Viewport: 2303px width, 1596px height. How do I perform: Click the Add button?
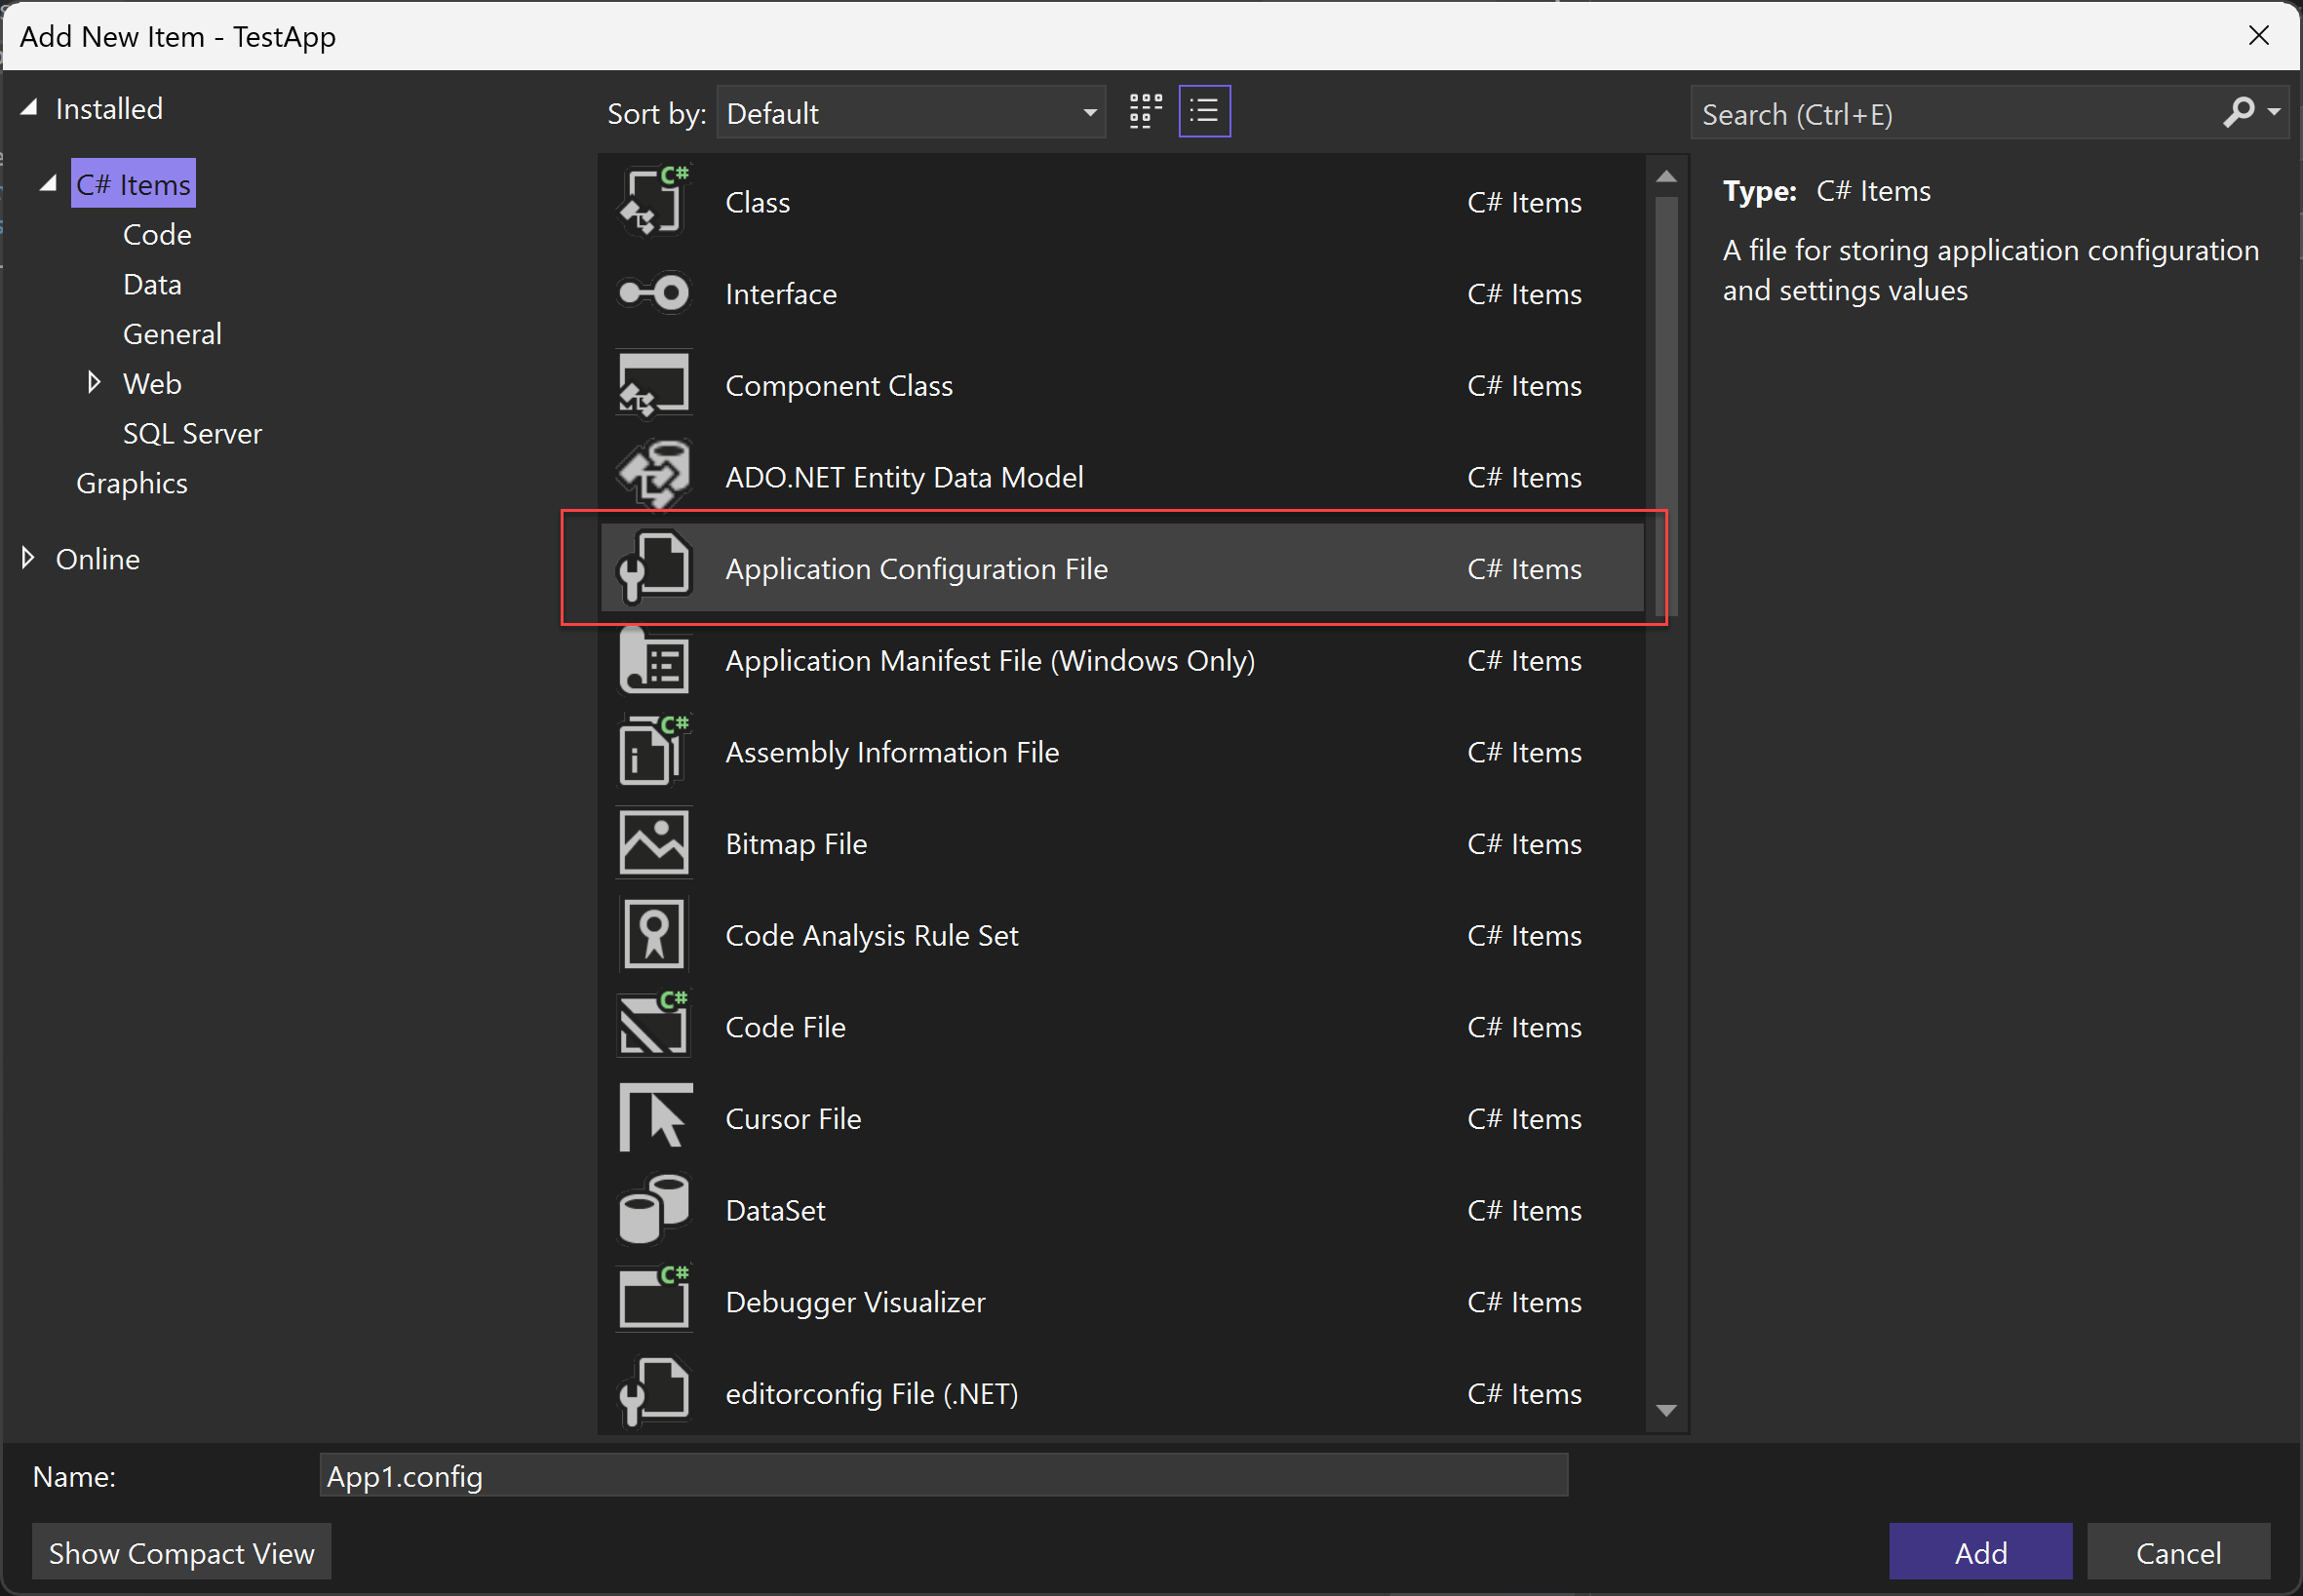pyautogui.click(x=1977, y=1550)
